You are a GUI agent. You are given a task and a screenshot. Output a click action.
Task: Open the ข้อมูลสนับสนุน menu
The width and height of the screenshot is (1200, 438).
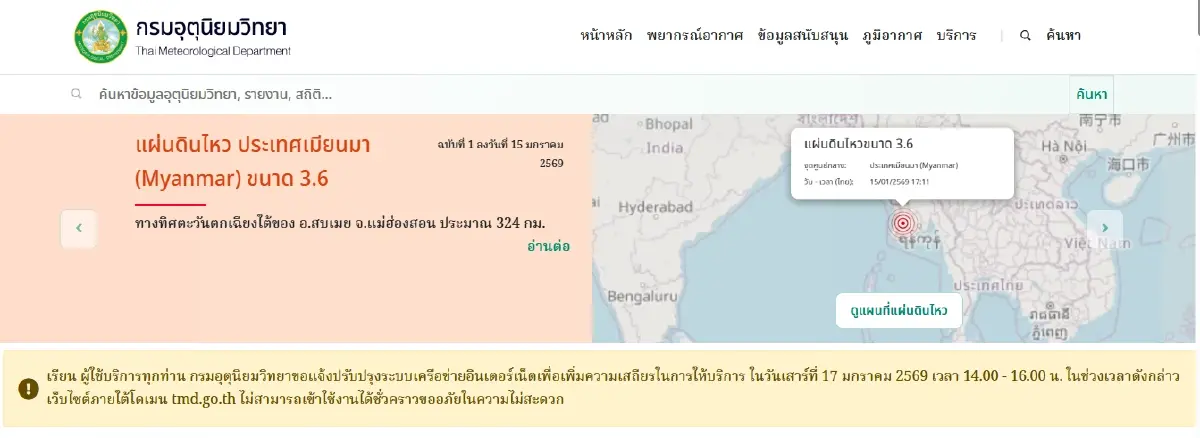803,35
